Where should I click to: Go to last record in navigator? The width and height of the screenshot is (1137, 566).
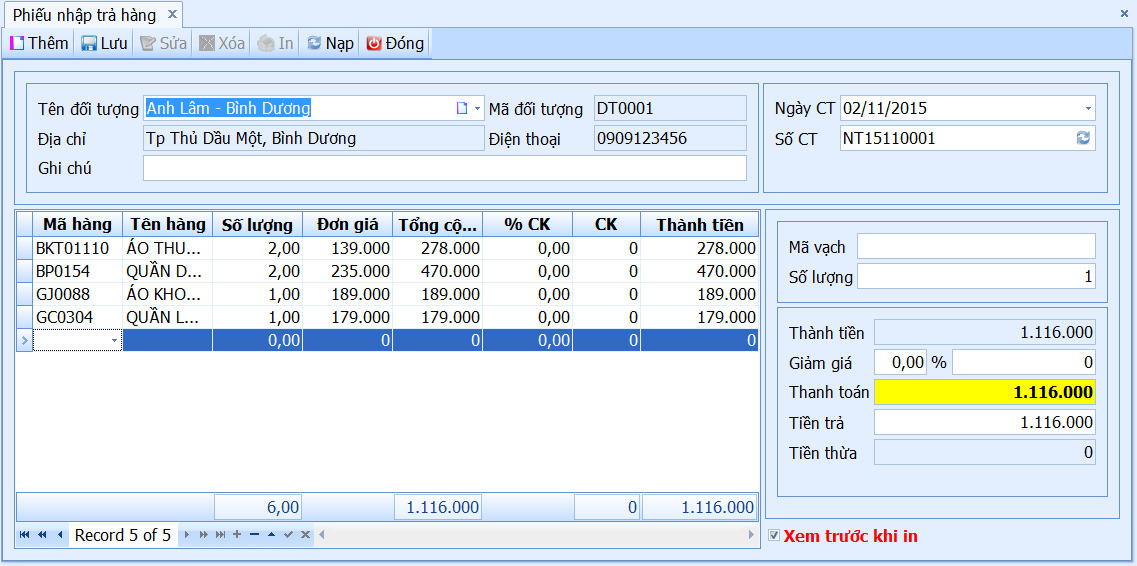[x=220, y=535]
